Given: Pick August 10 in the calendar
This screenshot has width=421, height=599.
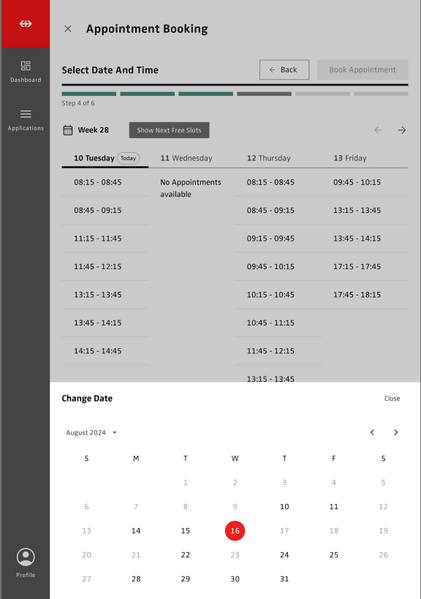Looking at the screenshot, I should (x=284, y=507).
